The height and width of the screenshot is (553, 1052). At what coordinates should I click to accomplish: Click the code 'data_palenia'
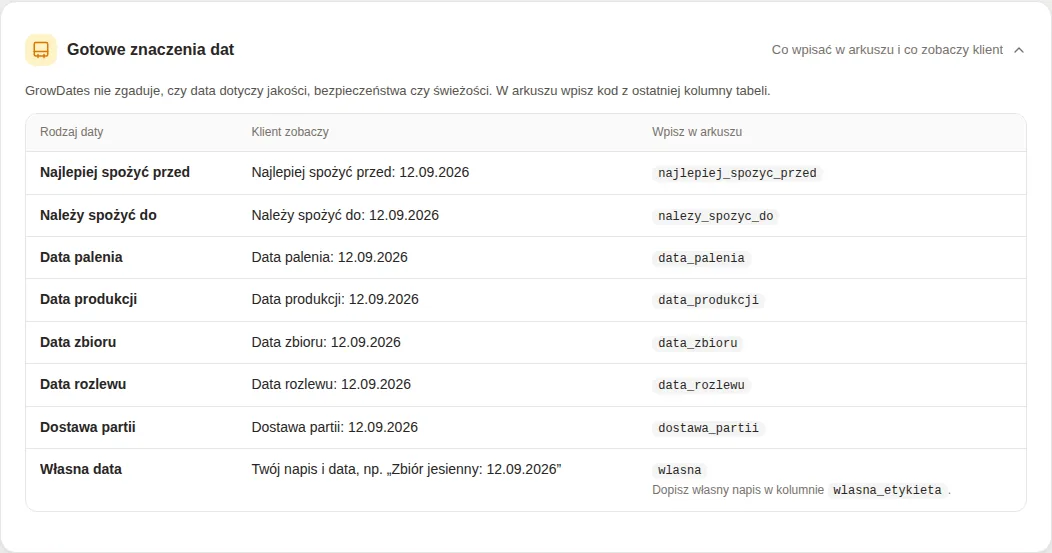click(701, 258)
